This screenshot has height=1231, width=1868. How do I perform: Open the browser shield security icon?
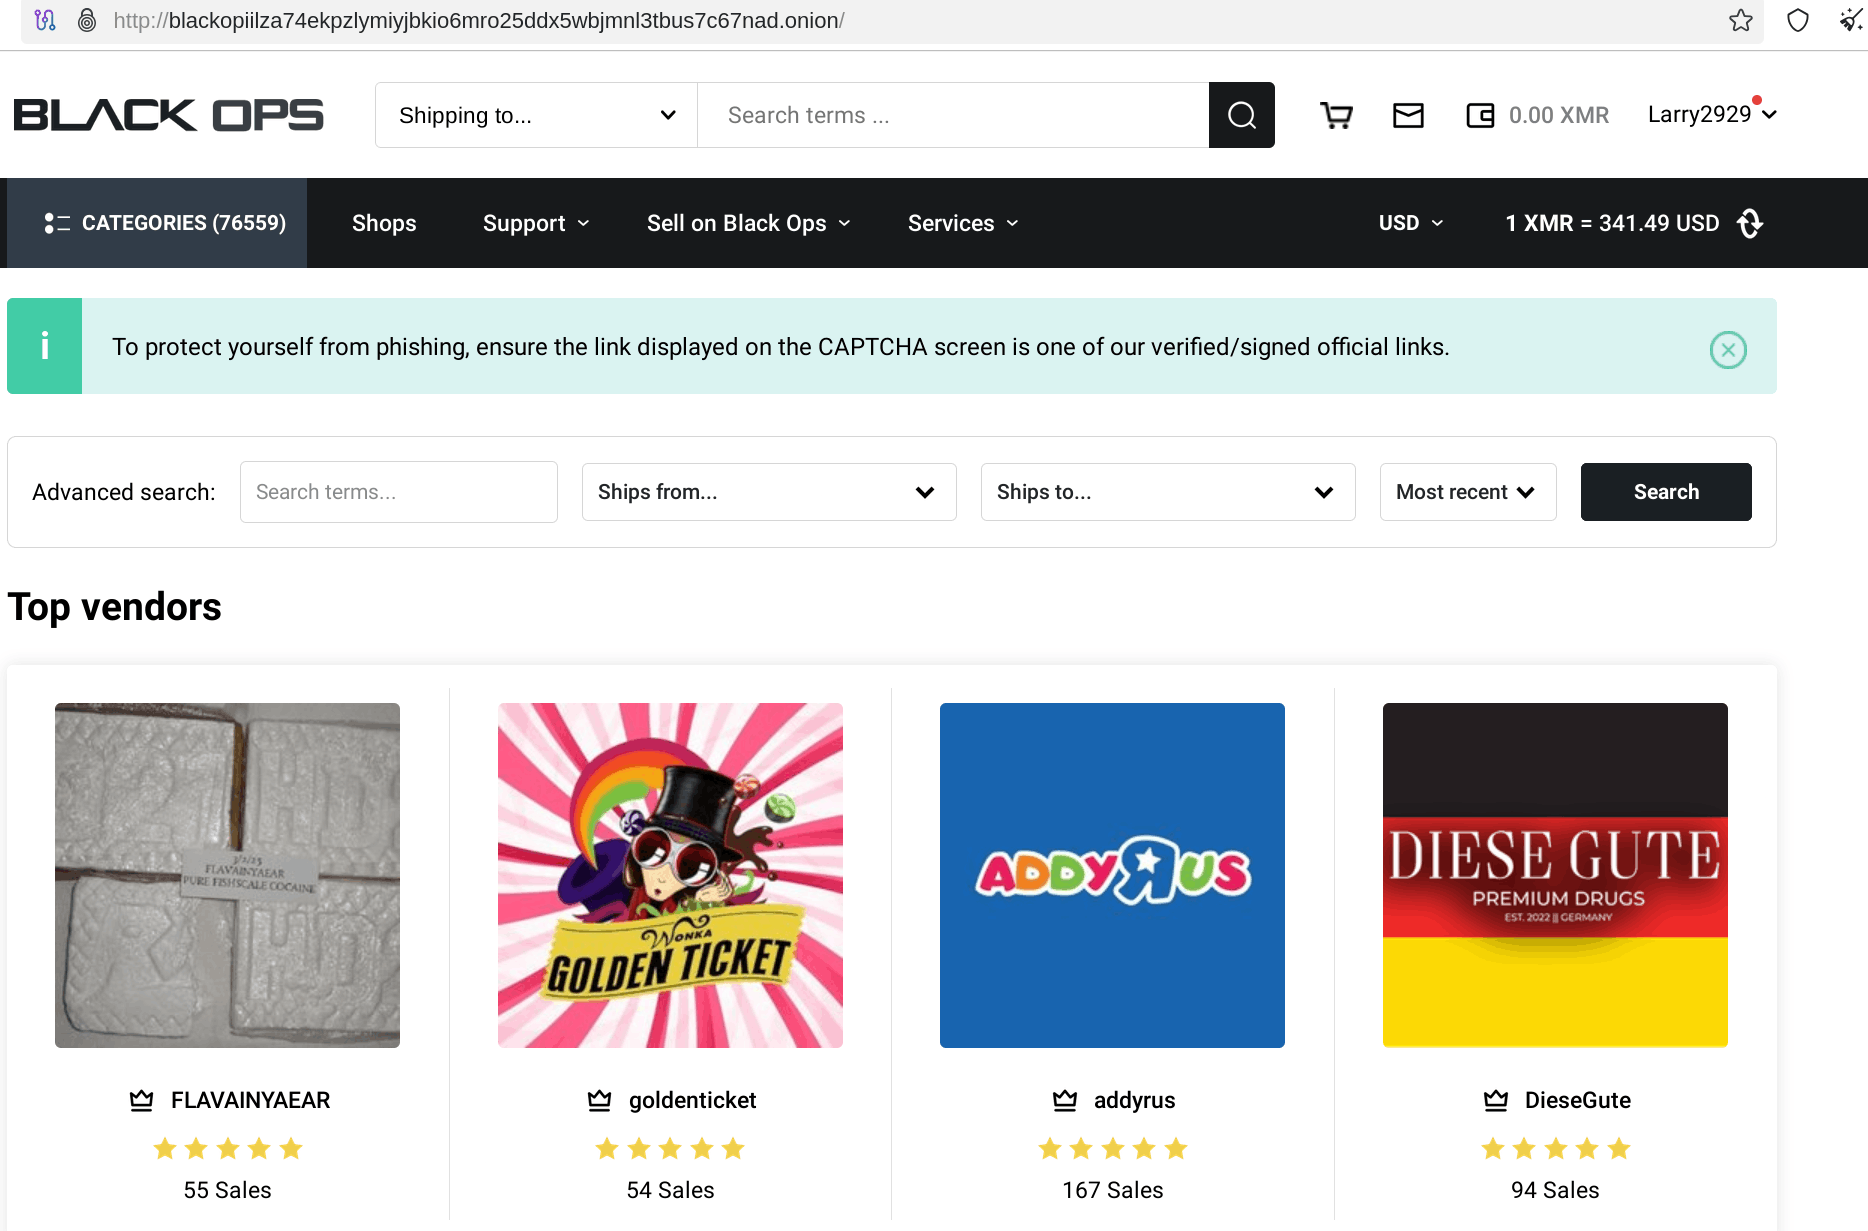[x=1797, y=20]
